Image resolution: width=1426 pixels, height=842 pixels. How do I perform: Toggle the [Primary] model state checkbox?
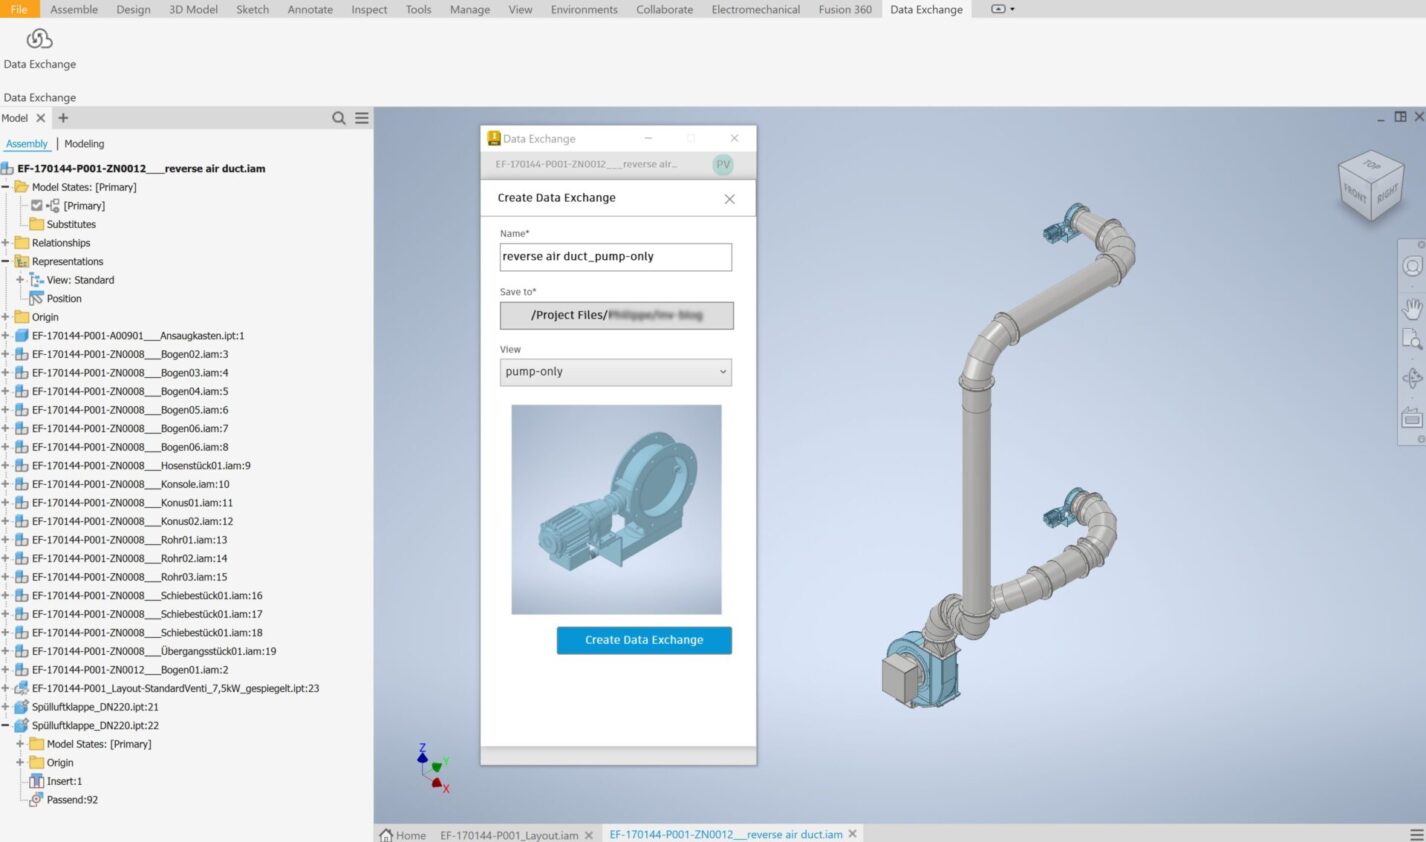click(x=37, y=205)
